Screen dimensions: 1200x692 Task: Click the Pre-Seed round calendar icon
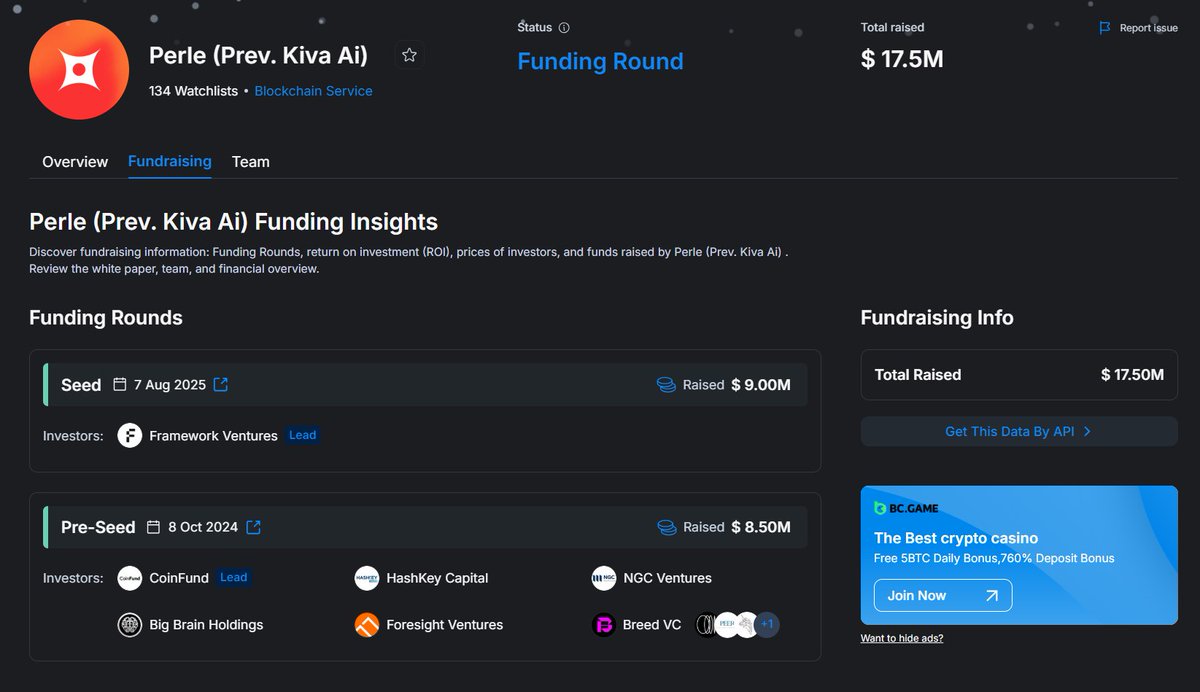tap(153, 527)
